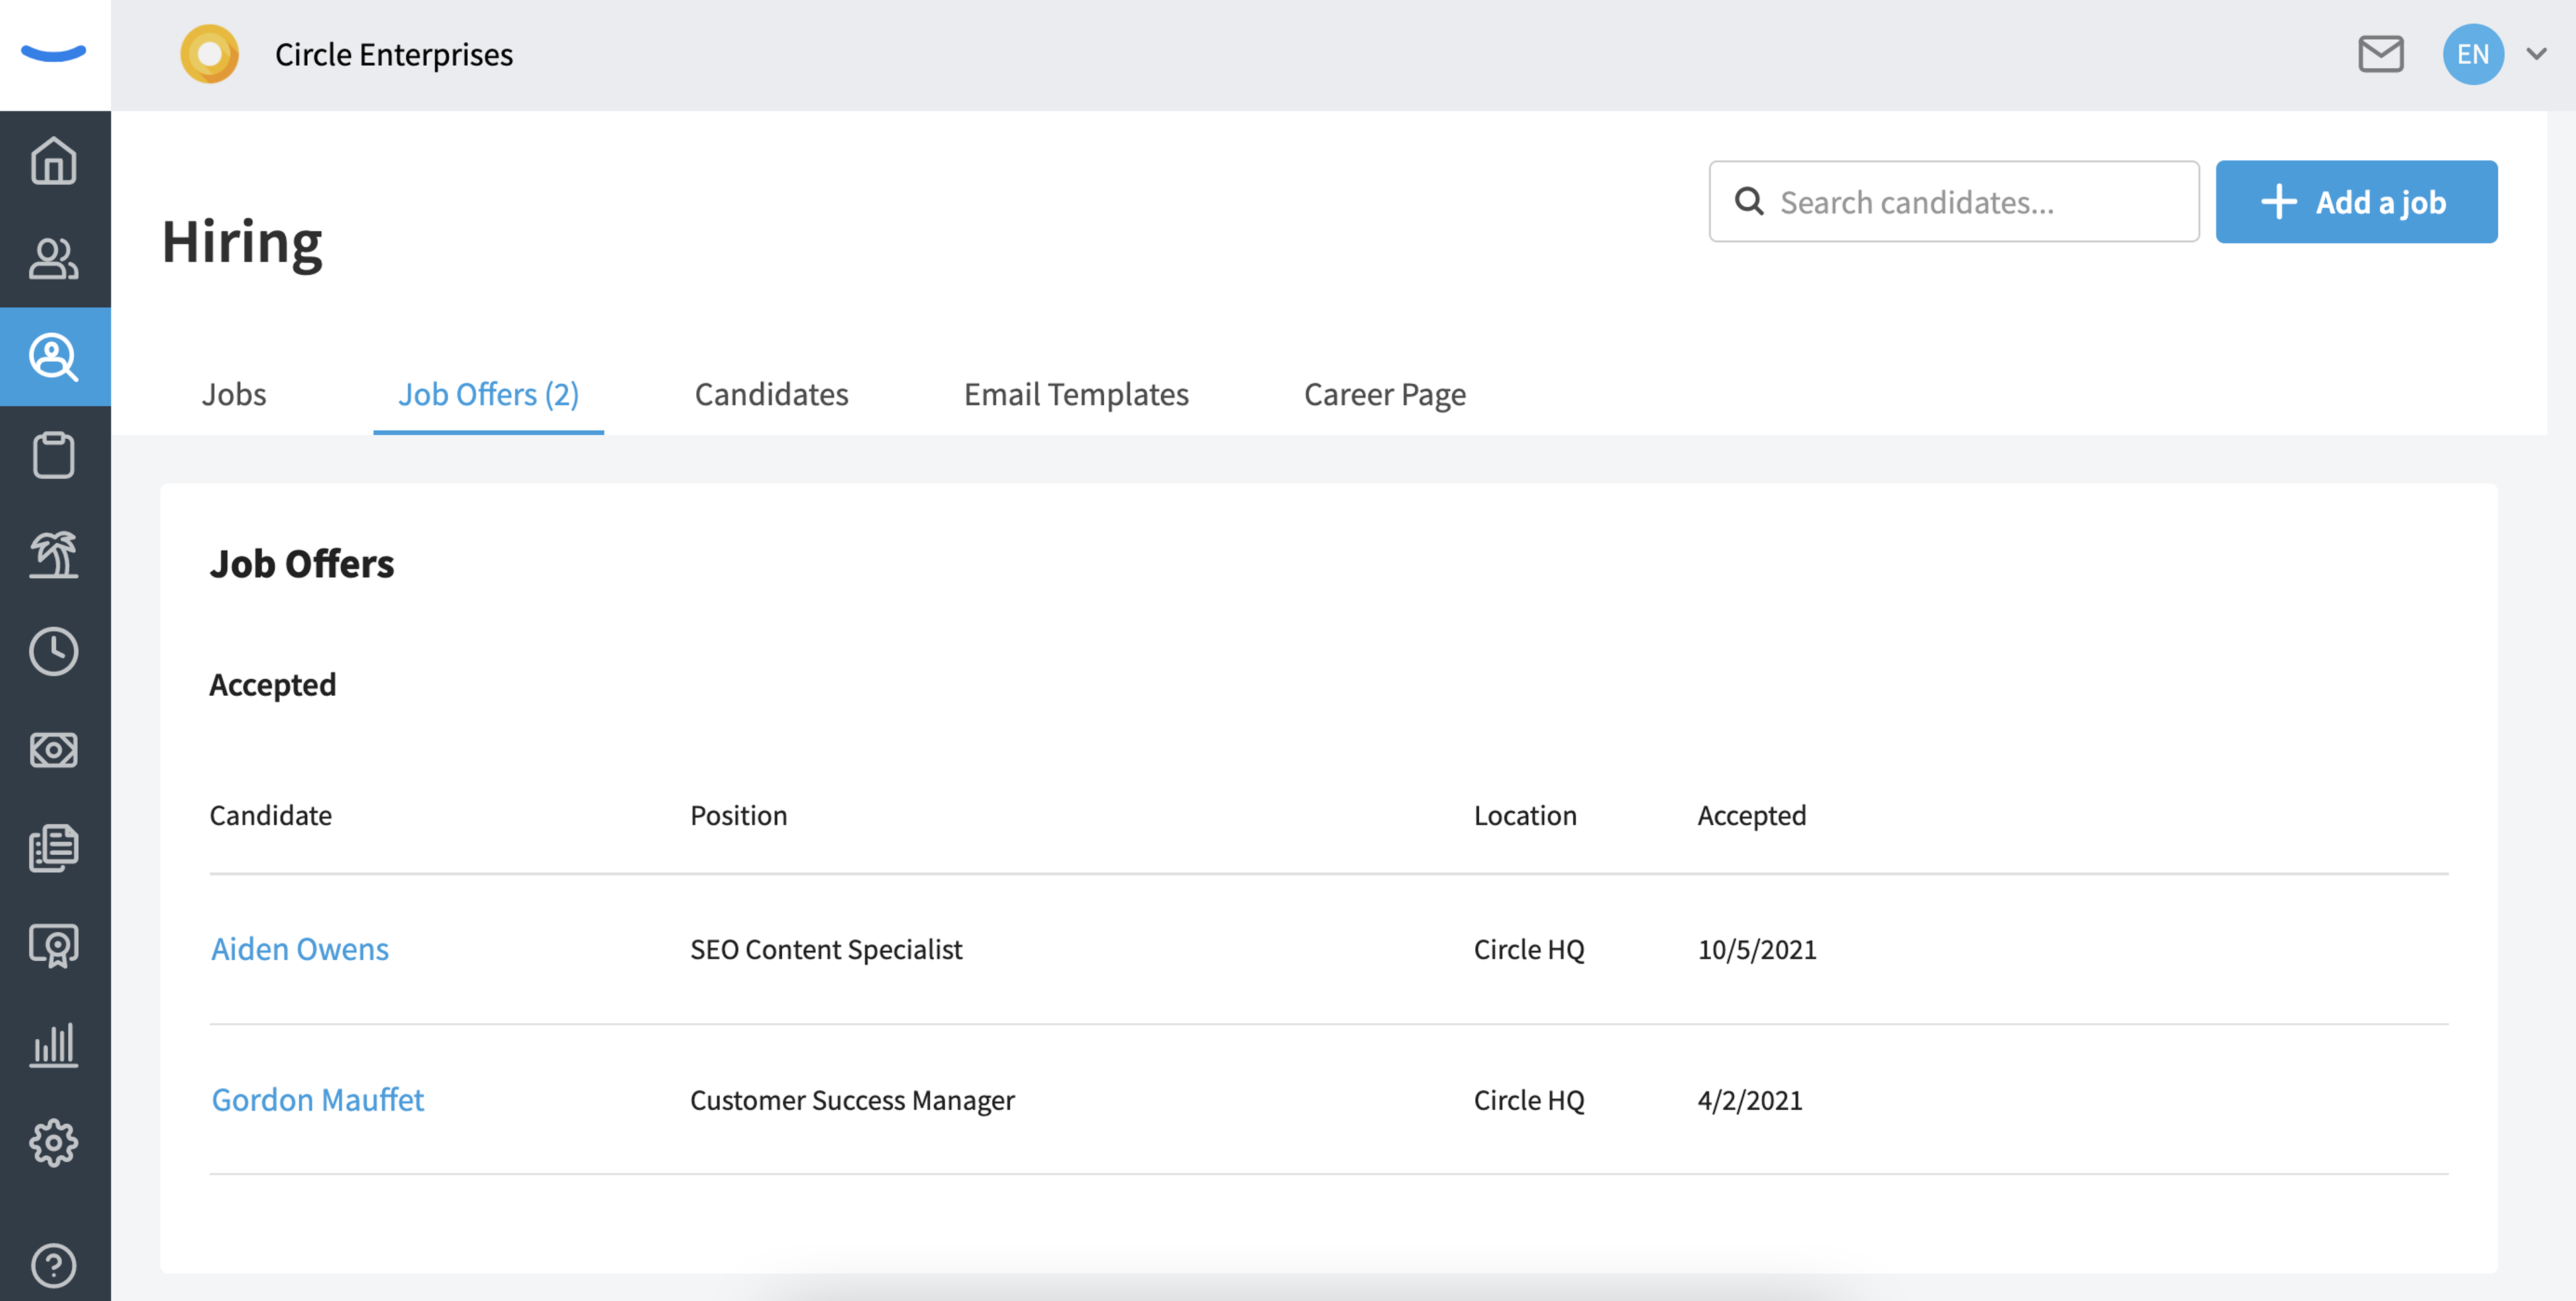Open the documents sidebar icon
The height and width of the screenshot is (1301, 2576).
[54, 848]
